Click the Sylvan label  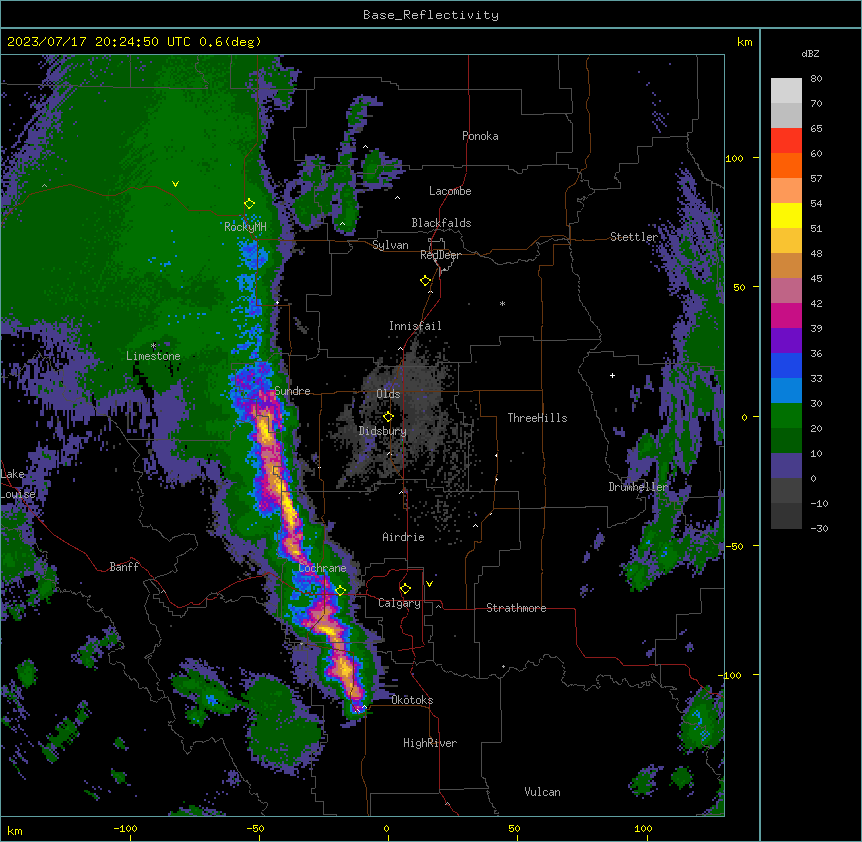390,245
